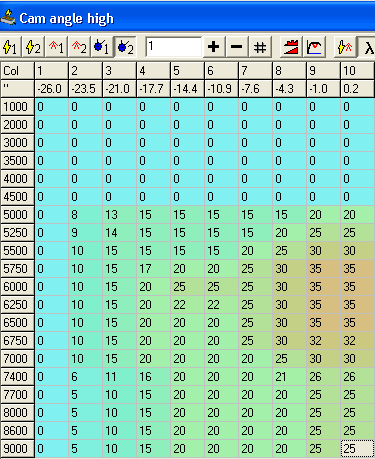
Task: Select the 4500 rpm row header
Action: [17, 197]
